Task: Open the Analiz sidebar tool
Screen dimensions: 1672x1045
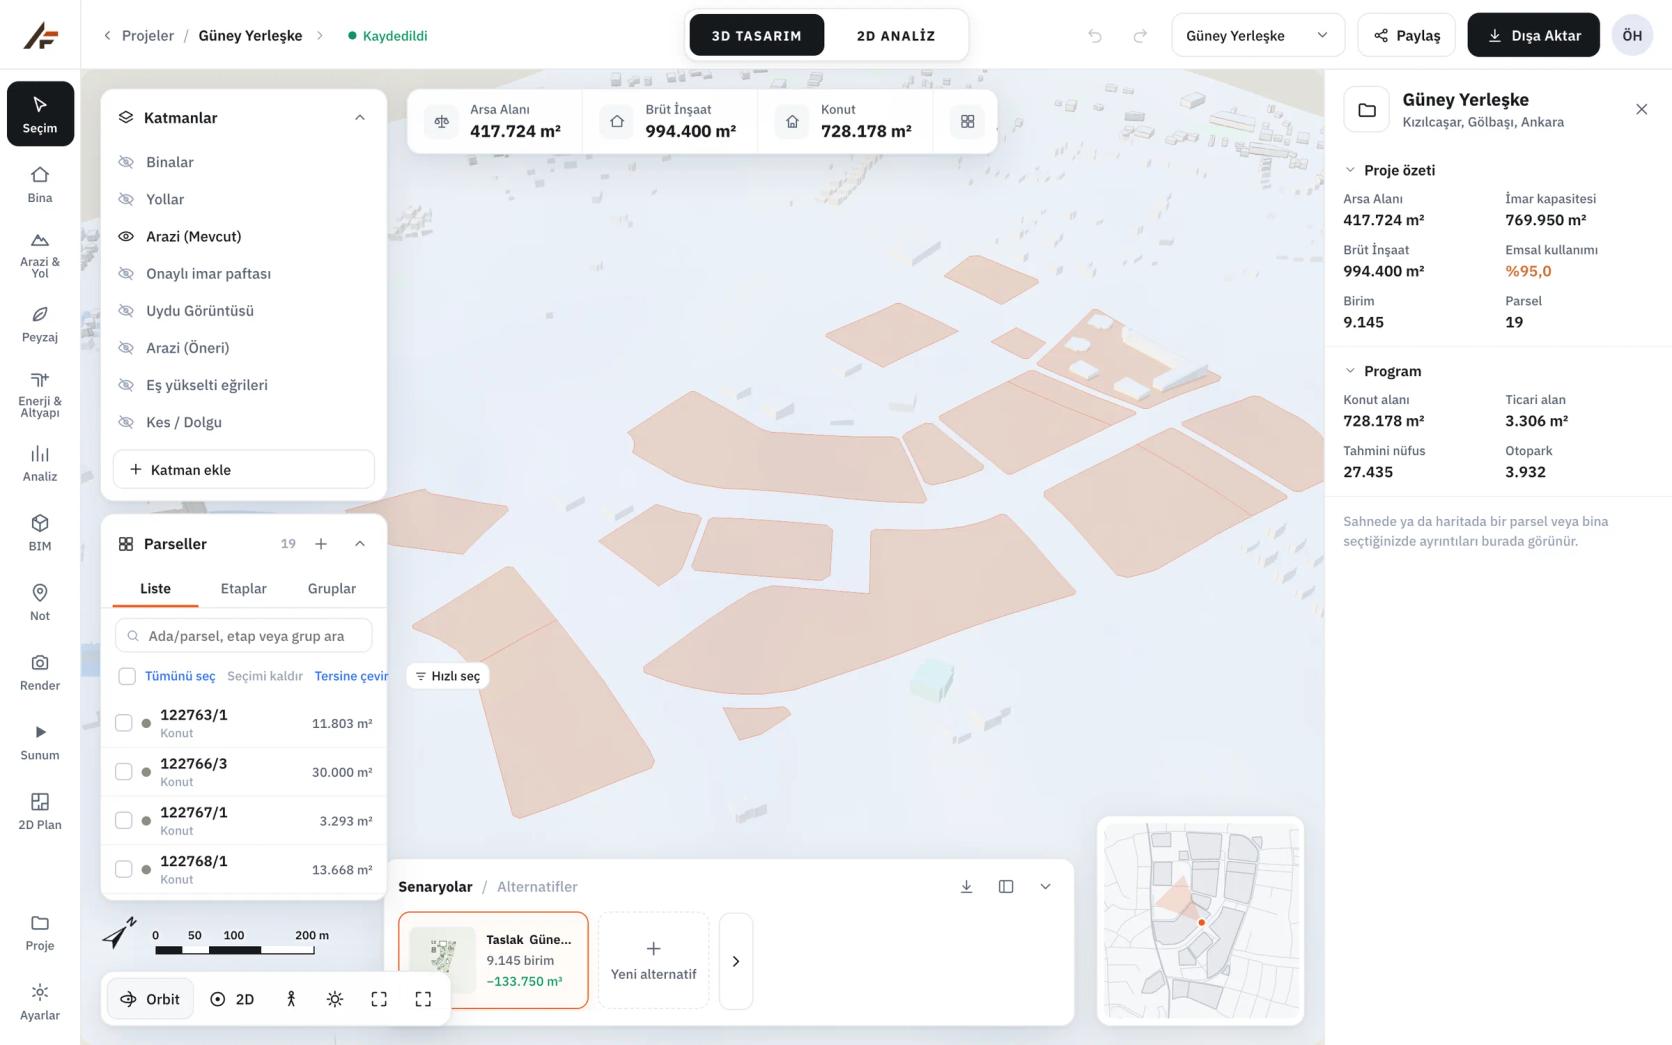Action: point(40,463)
